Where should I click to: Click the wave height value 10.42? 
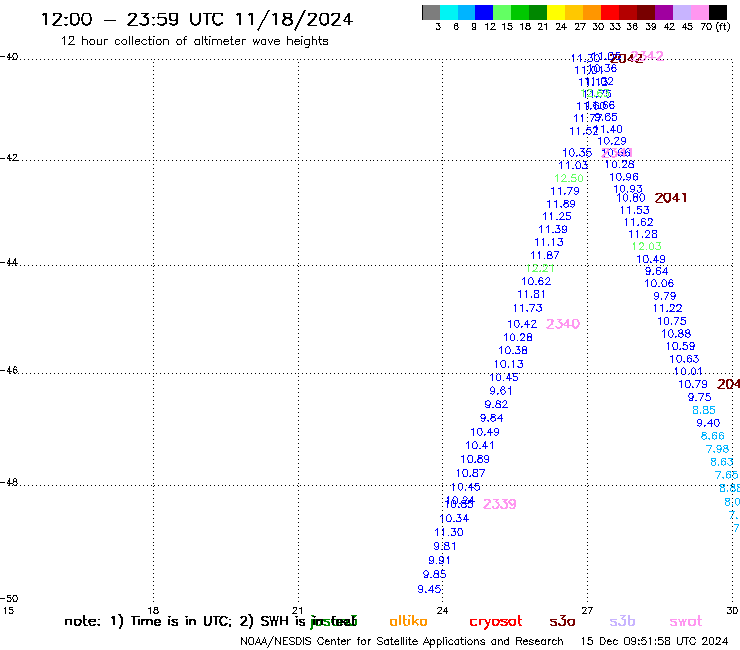tap(522, 324)
